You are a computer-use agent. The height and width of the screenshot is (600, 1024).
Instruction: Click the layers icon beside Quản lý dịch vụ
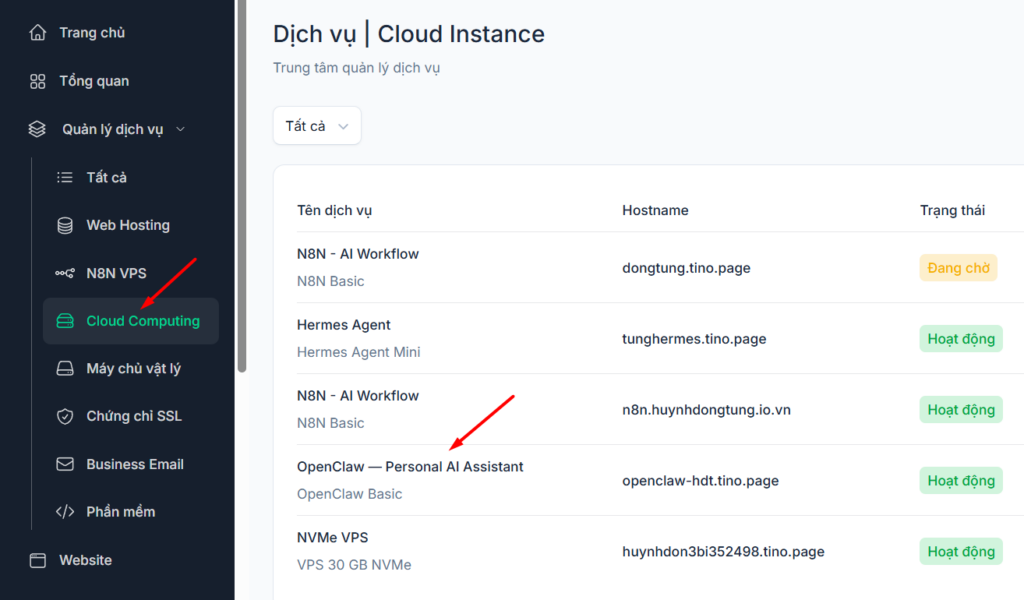[37, 129]
